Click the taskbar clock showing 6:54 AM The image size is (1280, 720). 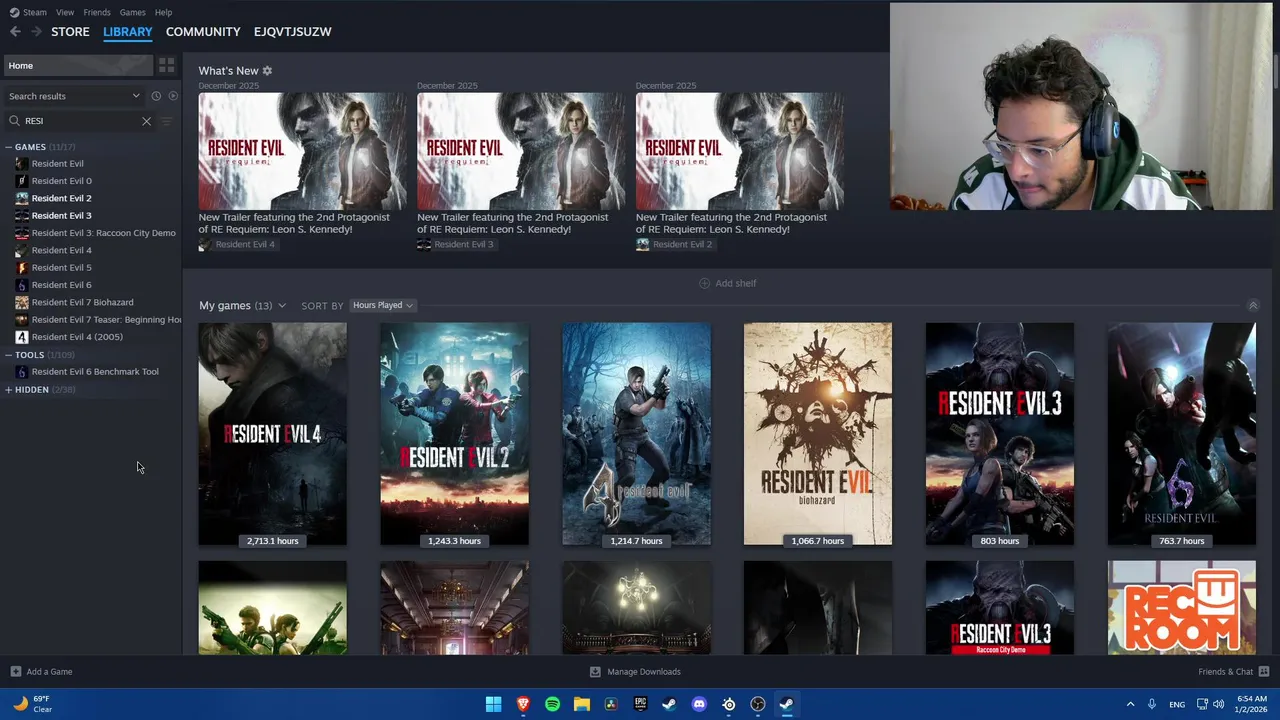pyautogui.click(x=1252, y=704)
